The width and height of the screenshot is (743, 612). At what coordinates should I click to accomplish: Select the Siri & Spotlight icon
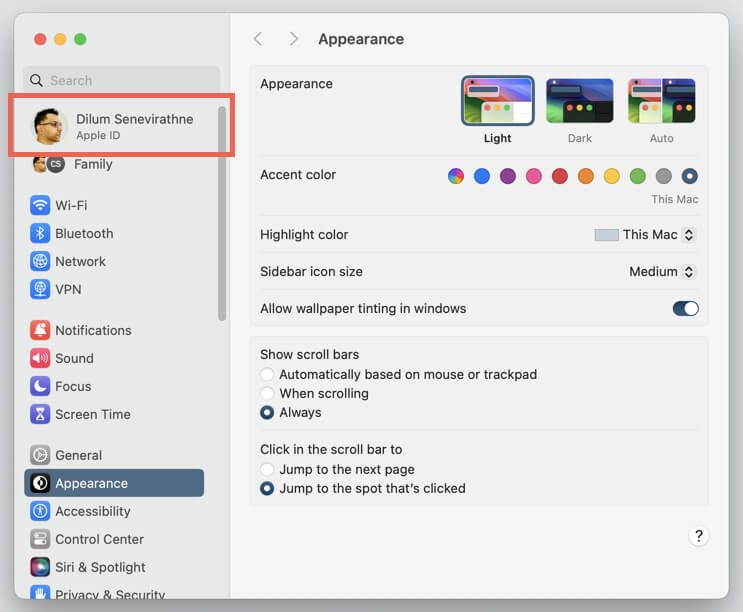(x=40, y=567)
